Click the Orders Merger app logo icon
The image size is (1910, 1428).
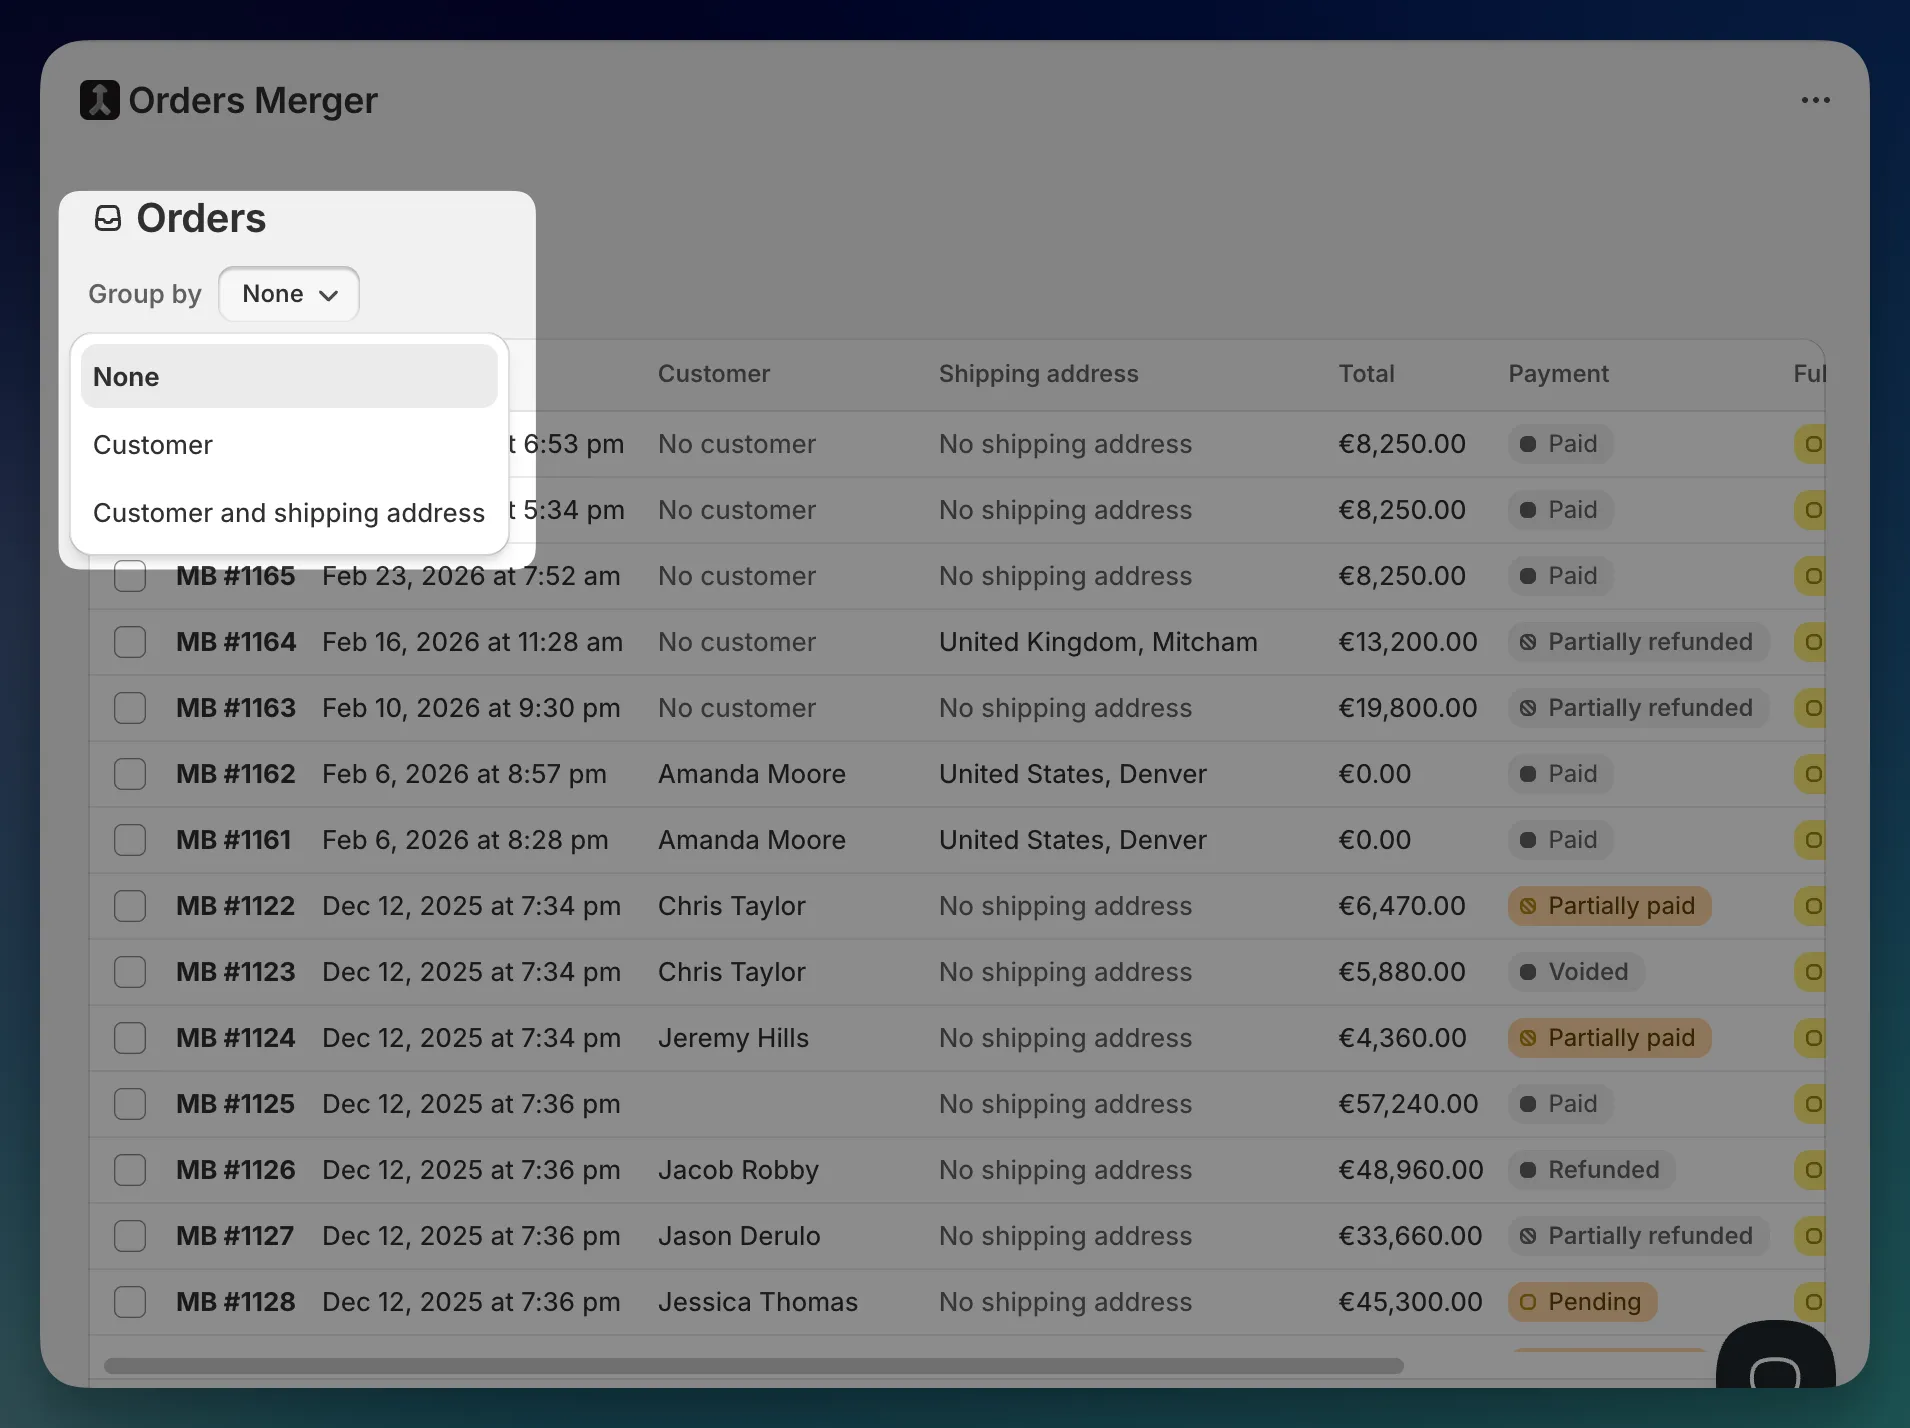(x=99, y=100)
